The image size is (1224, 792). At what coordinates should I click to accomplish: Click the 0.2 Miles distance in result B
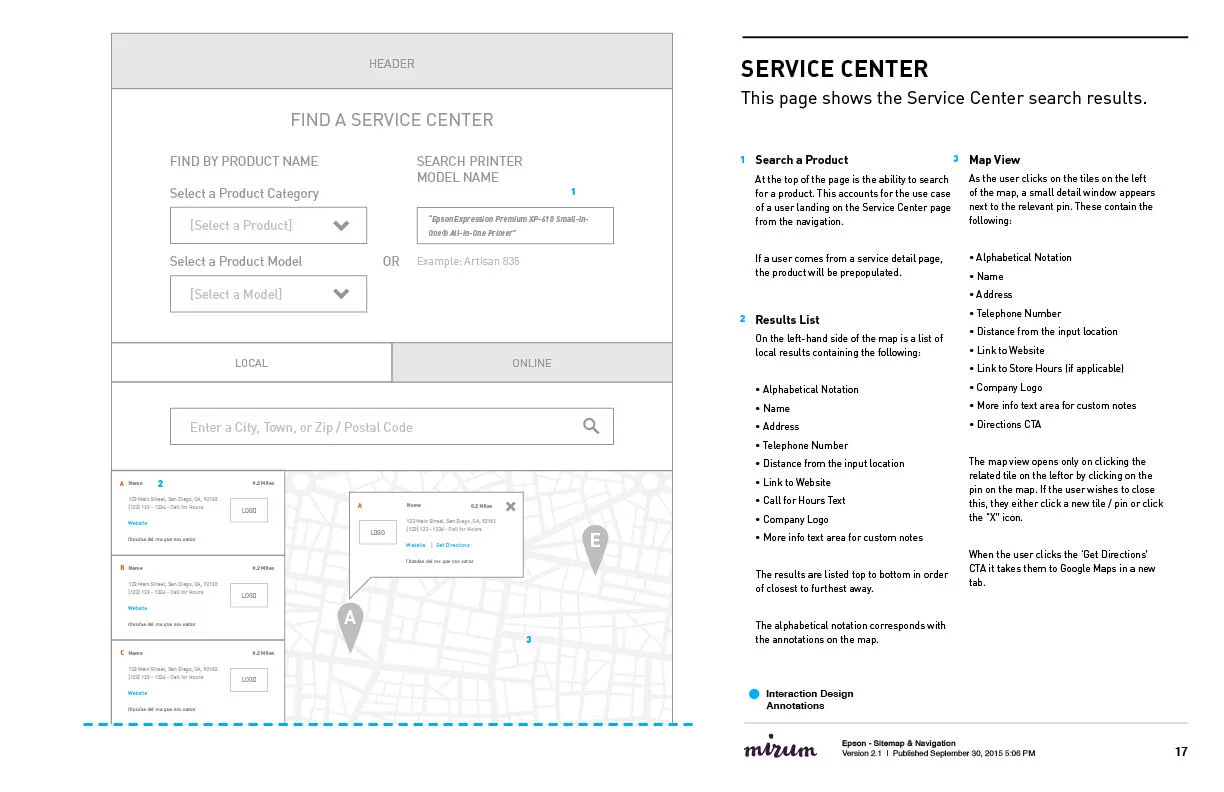point(263,568)
